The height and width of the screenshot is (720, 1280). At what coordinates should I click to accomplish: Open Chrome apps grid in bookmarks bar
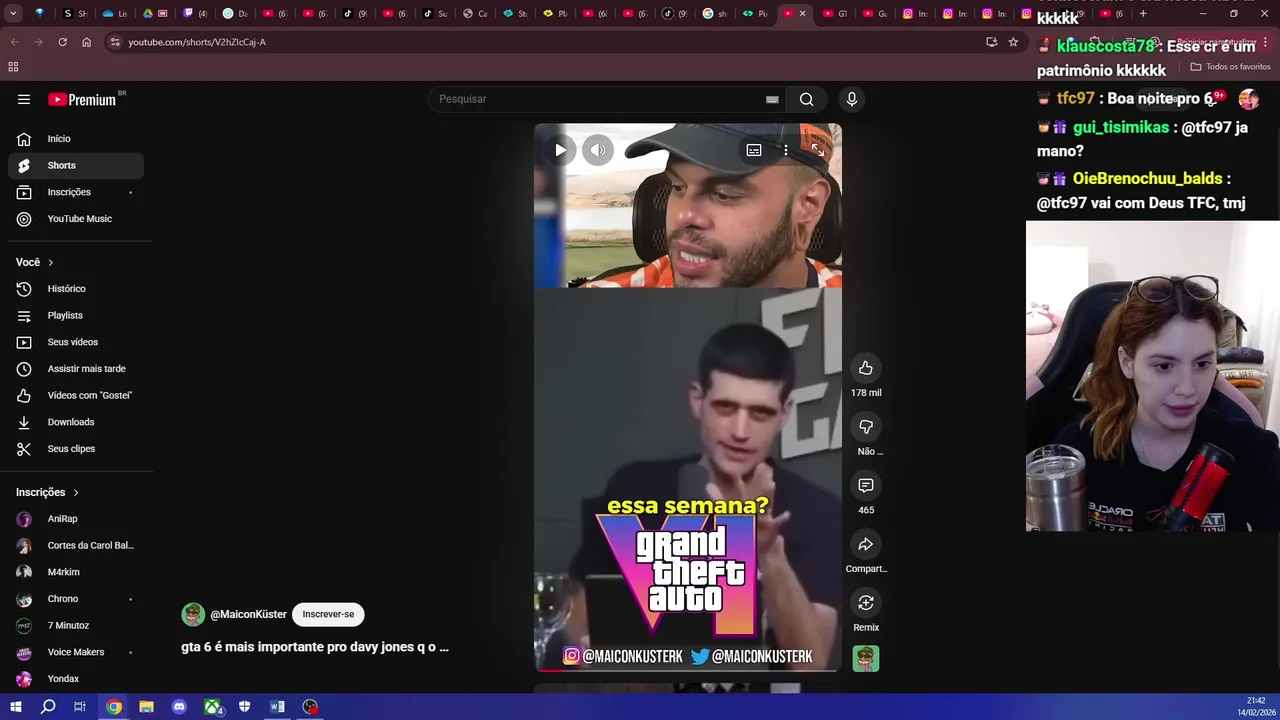click(13, 67)
